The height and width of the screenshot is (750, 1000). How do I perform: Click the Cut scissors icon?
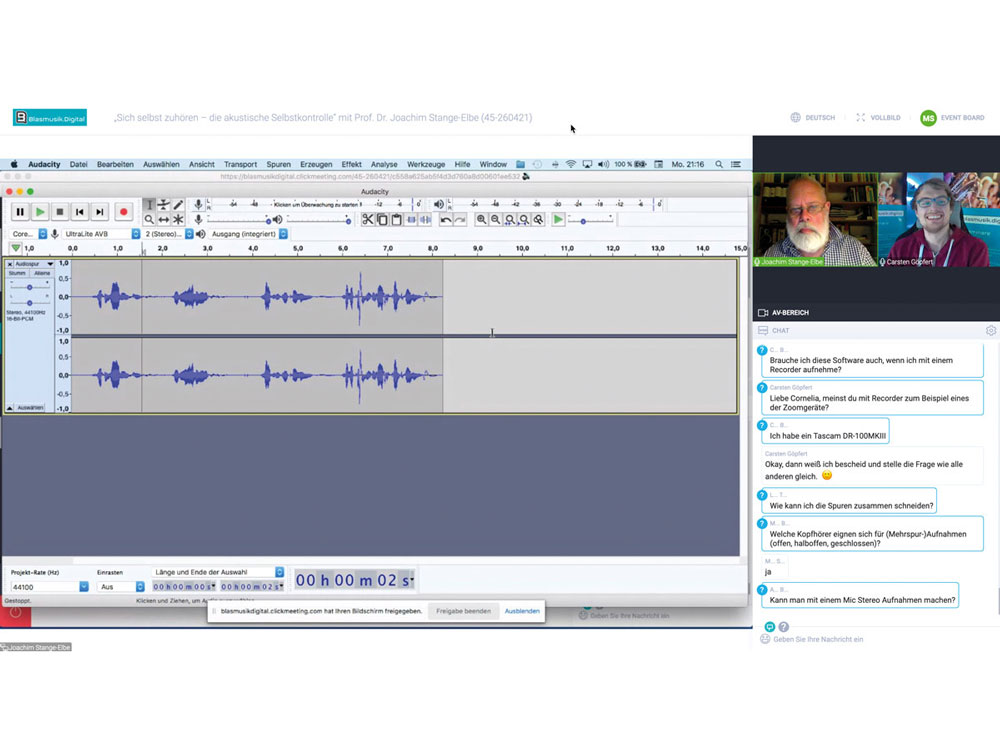(x=368, y=219)
